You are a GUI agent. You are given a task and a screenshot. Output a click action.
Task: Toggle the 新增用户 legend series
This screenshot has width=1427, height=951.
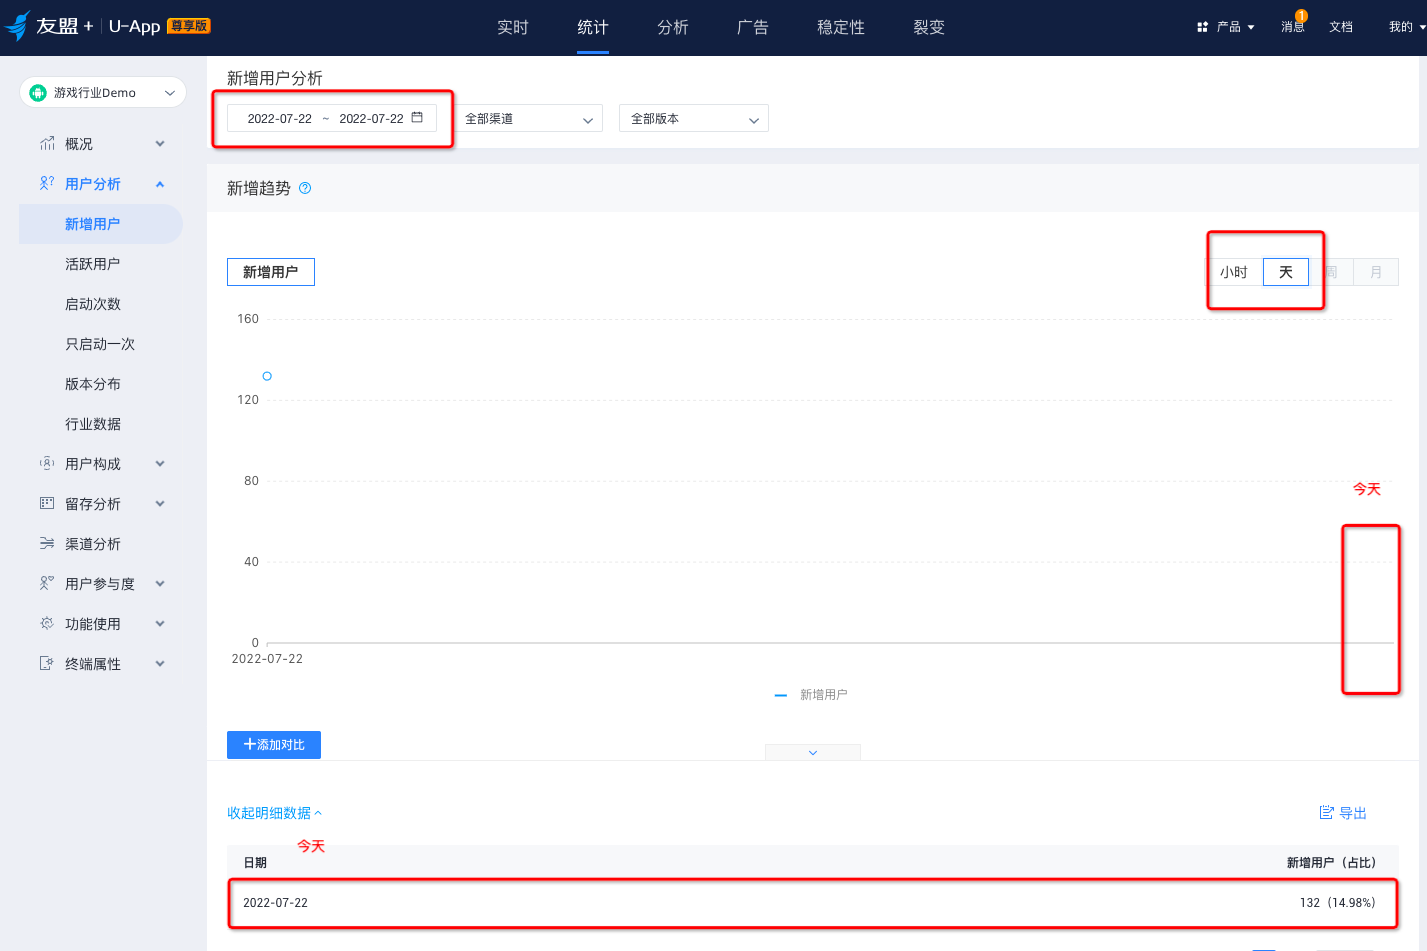(x=811, y=695)
